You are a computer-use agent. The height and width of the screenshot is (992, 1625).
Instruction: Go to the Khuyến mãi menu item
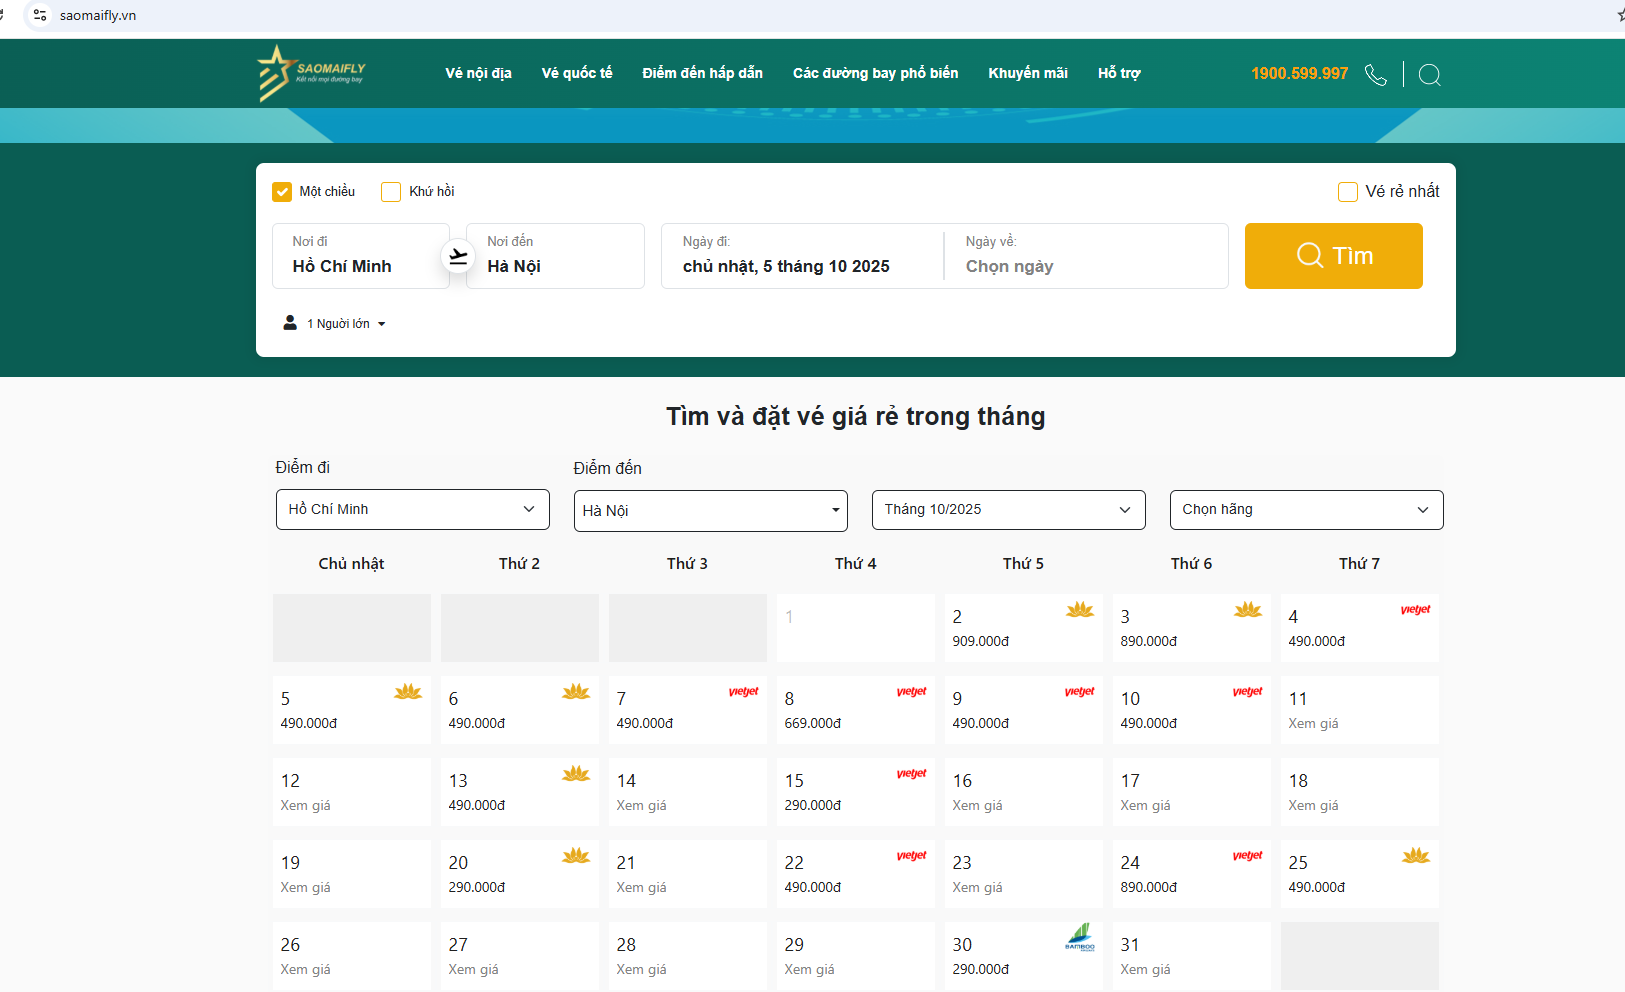(x=1027, y=73)
